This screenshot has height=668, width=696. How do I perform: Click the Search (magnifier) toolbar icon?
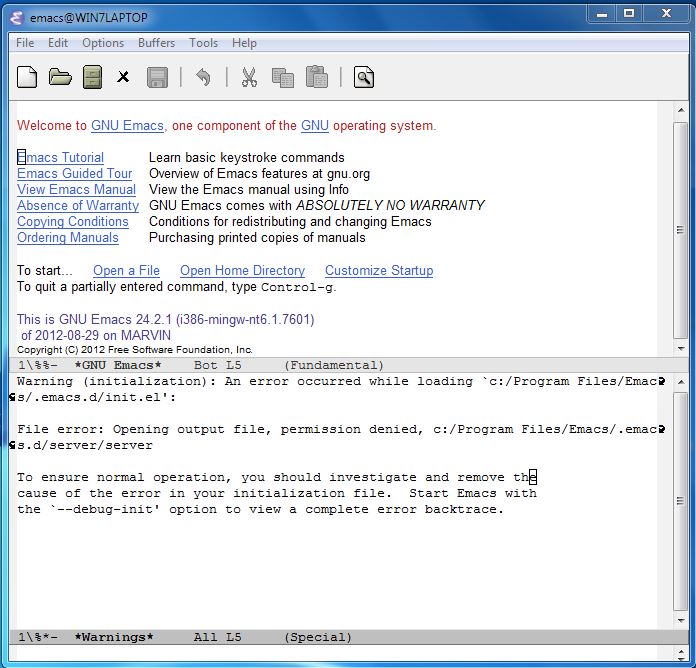point(364,77)
